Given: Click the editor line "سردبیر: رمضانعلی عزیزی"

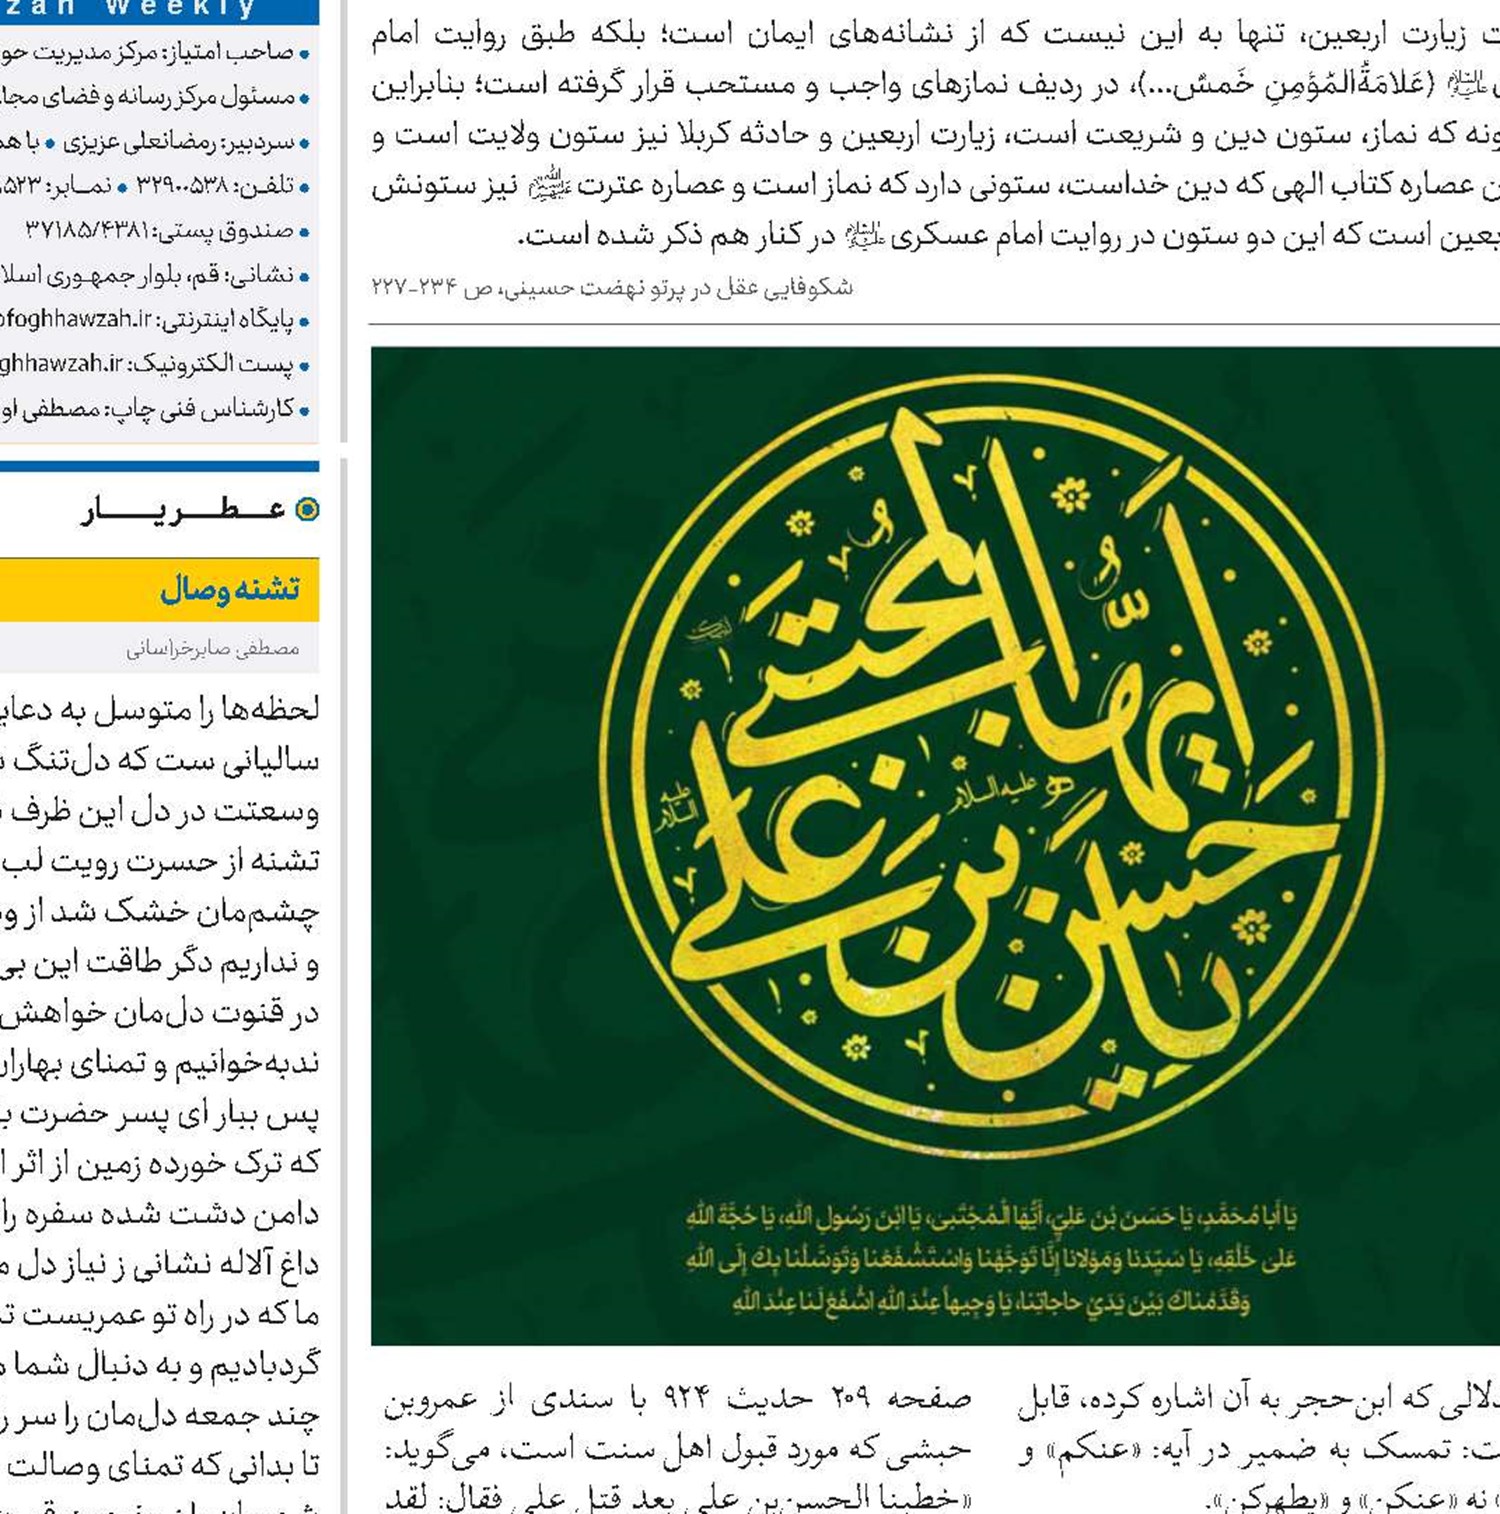Looking at the screenshot, I should [179, 142].
